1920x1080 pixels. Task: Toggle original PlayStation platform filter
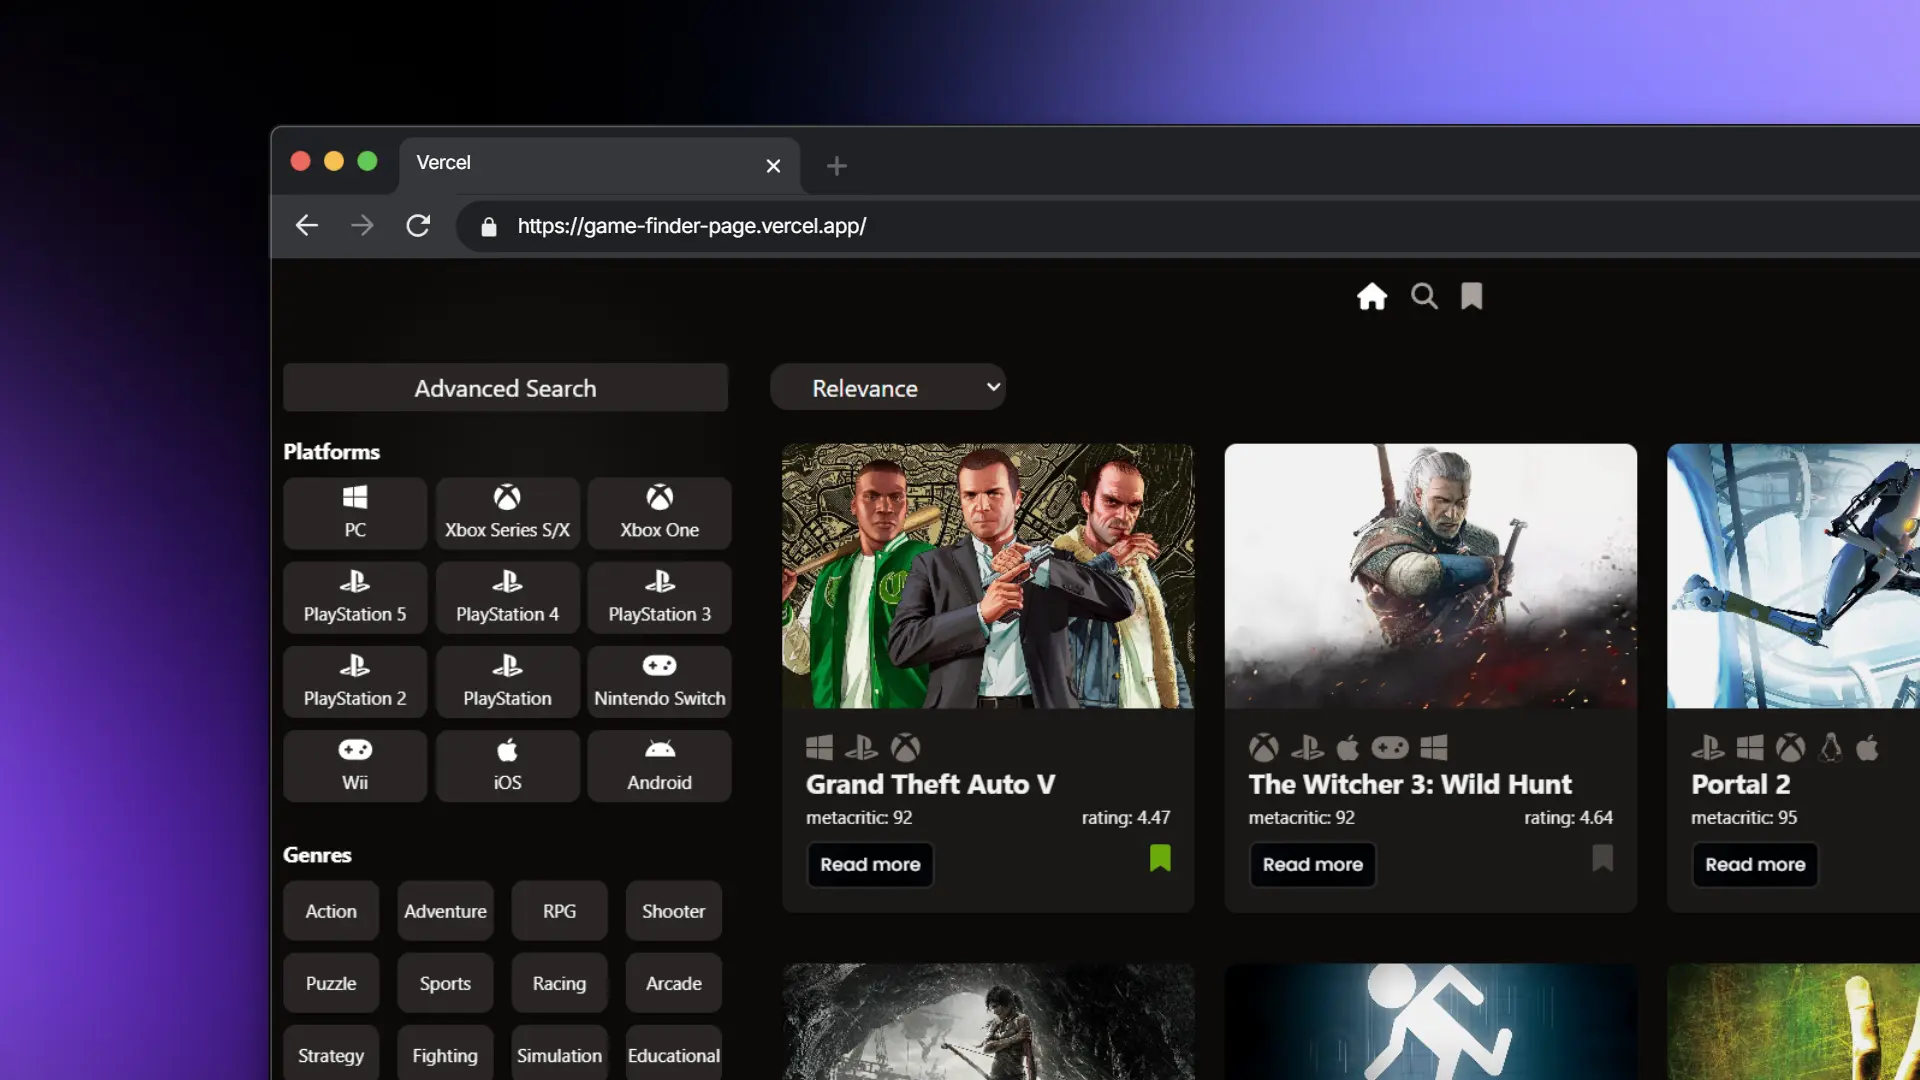point(507,681)
